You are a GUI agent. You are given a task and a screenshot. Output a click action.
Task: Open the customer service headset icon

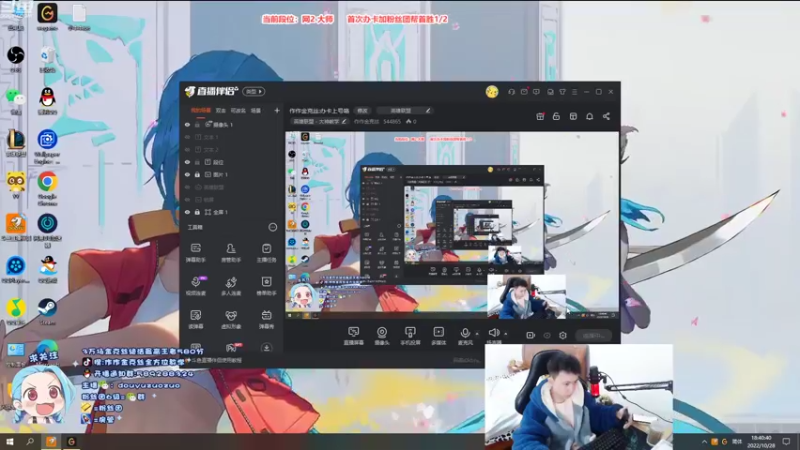(511, 92)
